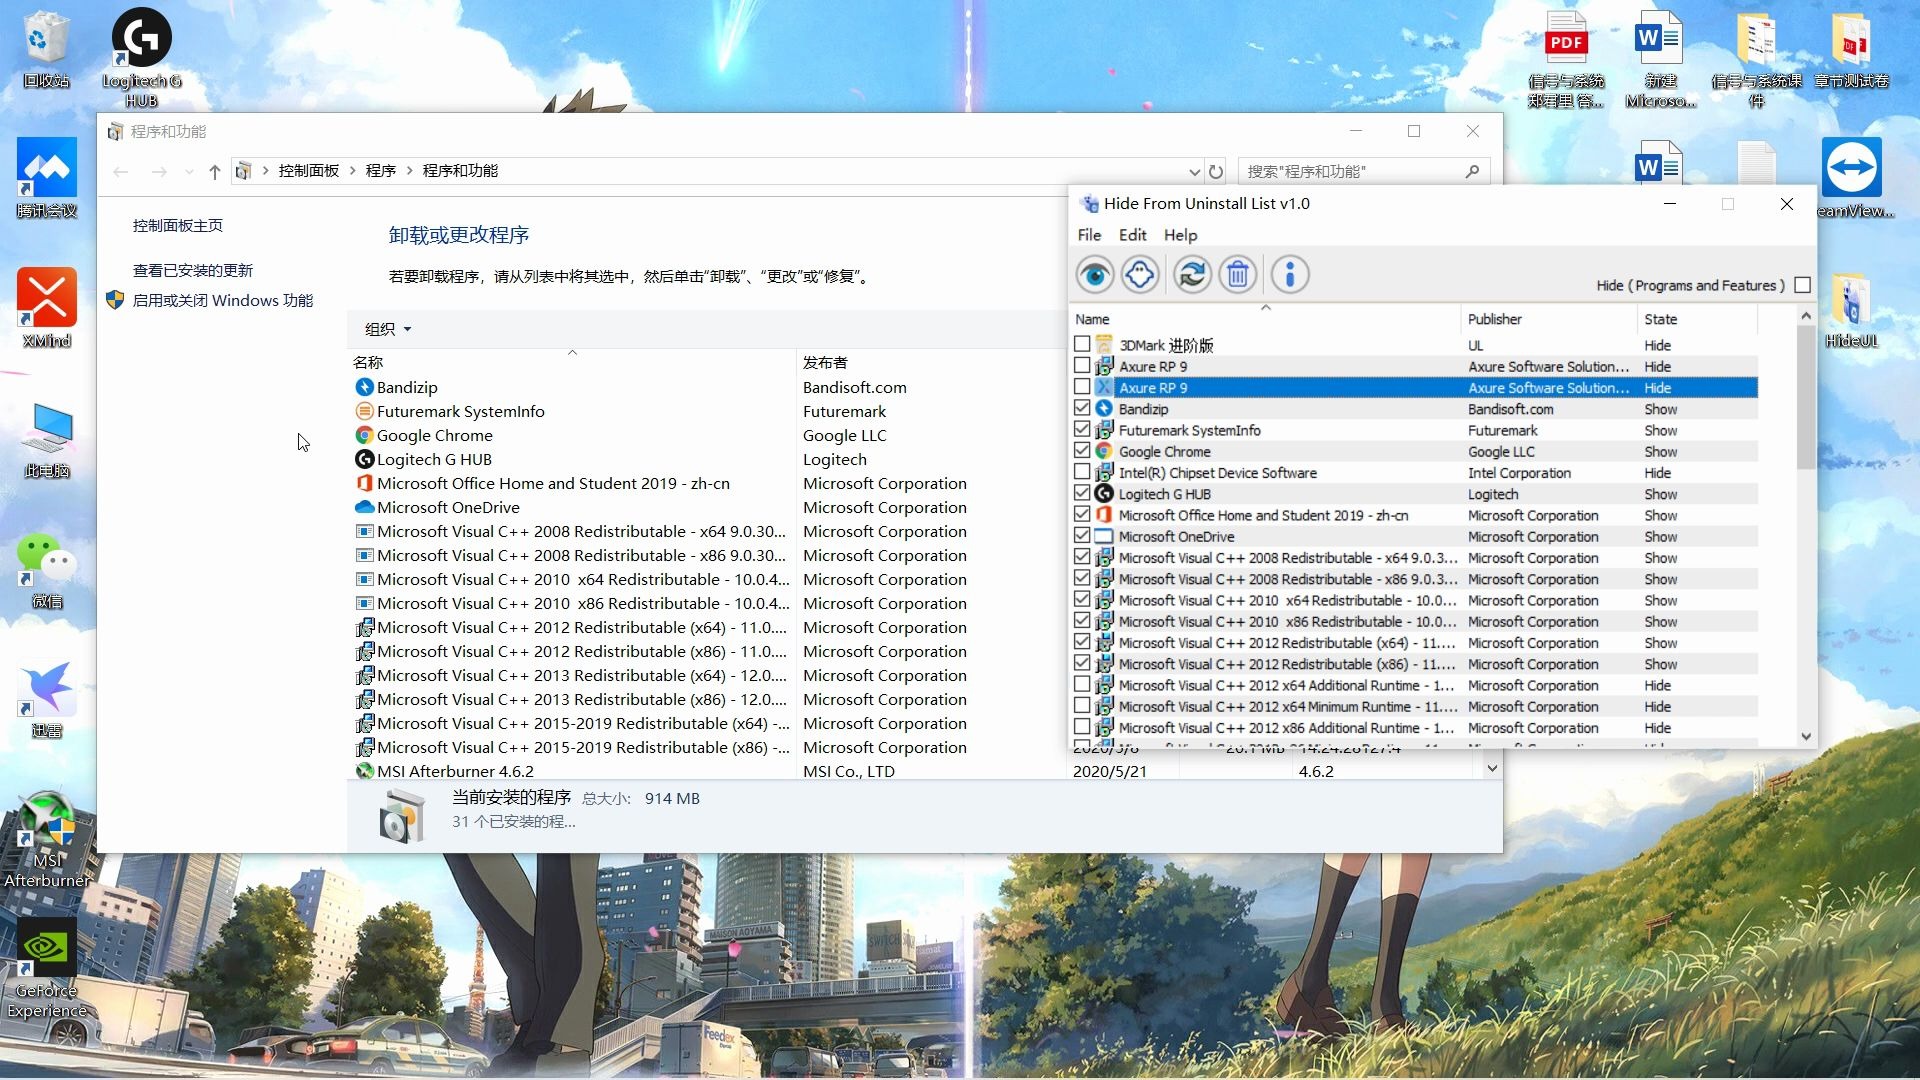Click 控制面板 breadcrumb
This screenshot has width=1920, height=1080.
click(x=309, y=171)
